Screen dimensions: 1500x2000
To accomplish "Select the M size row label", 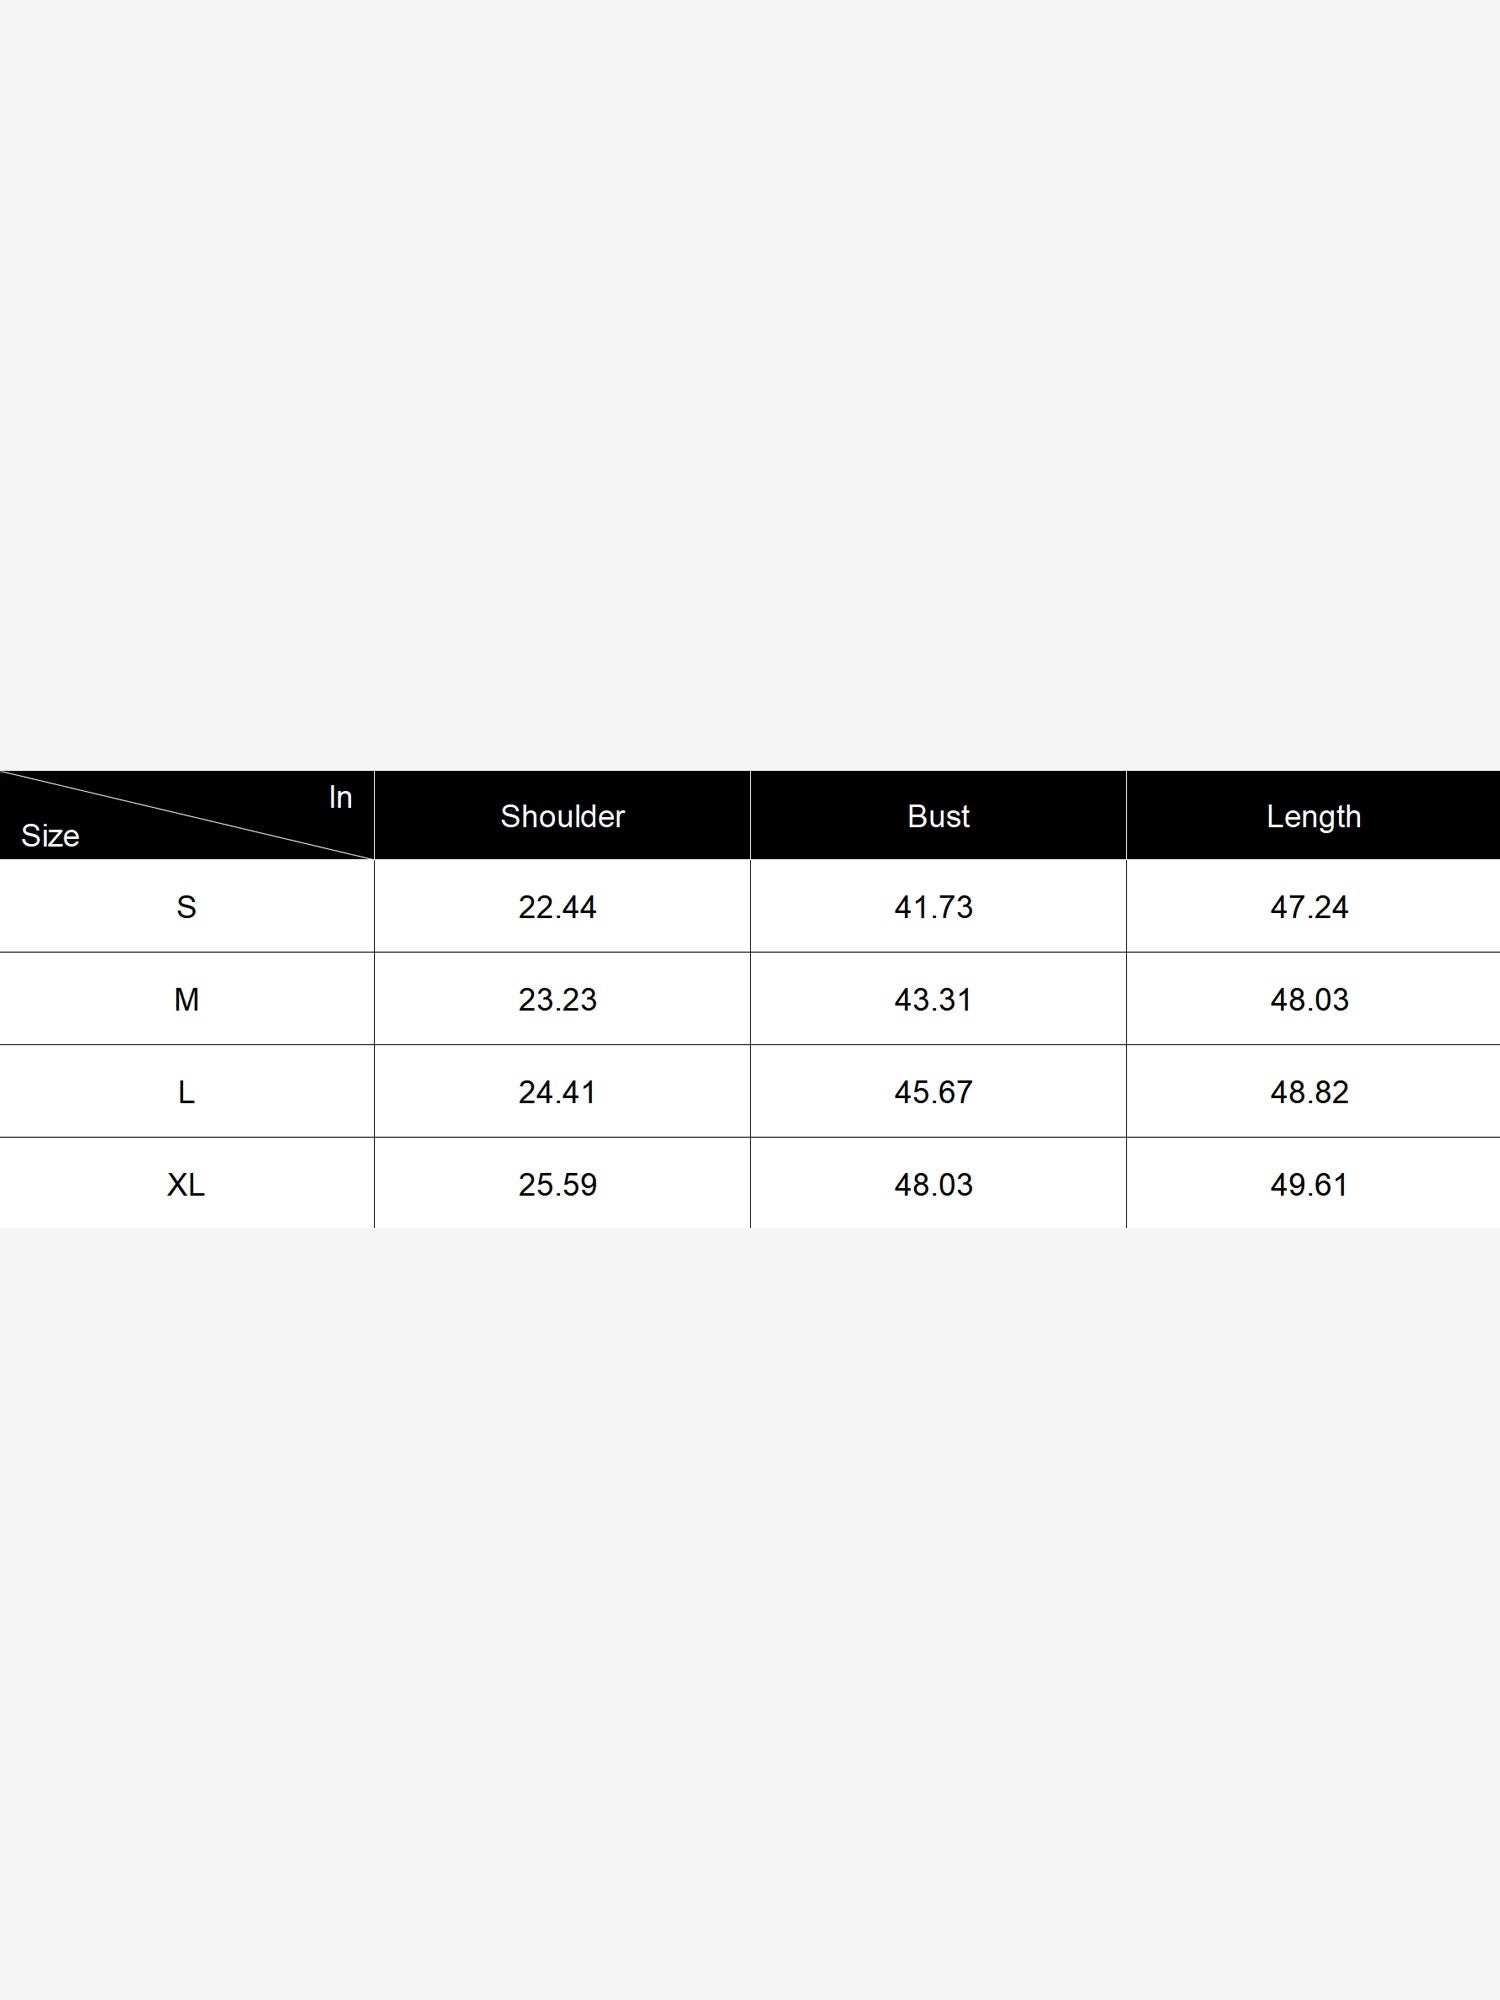I will [186, 999].
